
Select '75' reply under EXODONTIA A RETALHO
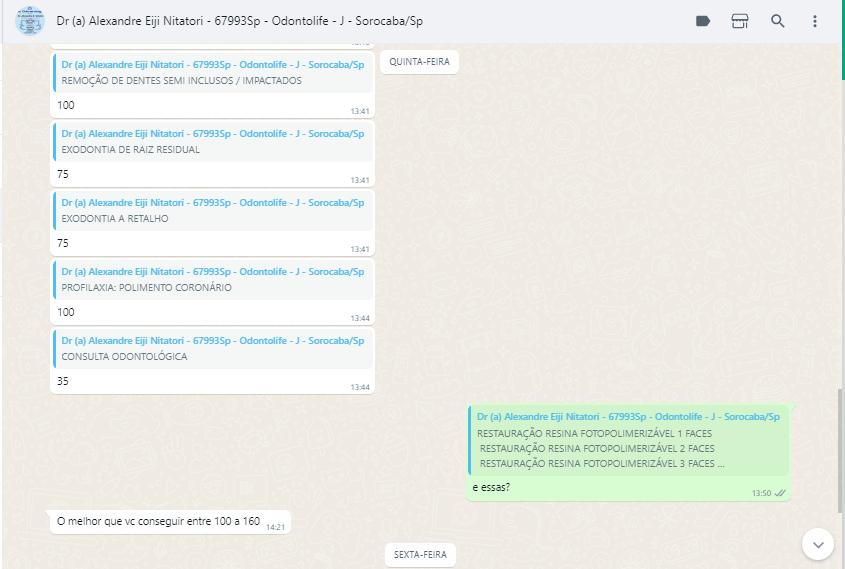[63, 243]
